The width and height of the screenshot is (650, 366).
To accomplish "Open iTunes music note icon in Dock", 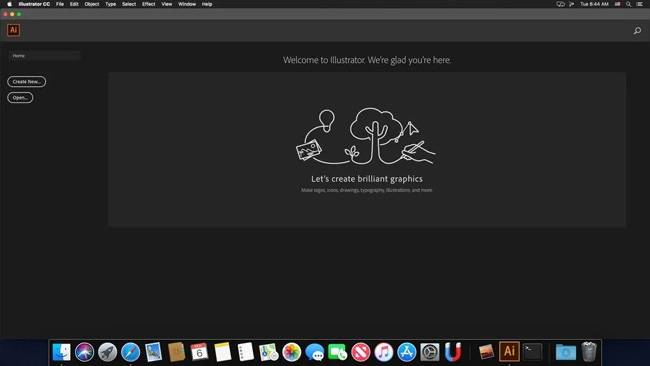I will 384,352.
